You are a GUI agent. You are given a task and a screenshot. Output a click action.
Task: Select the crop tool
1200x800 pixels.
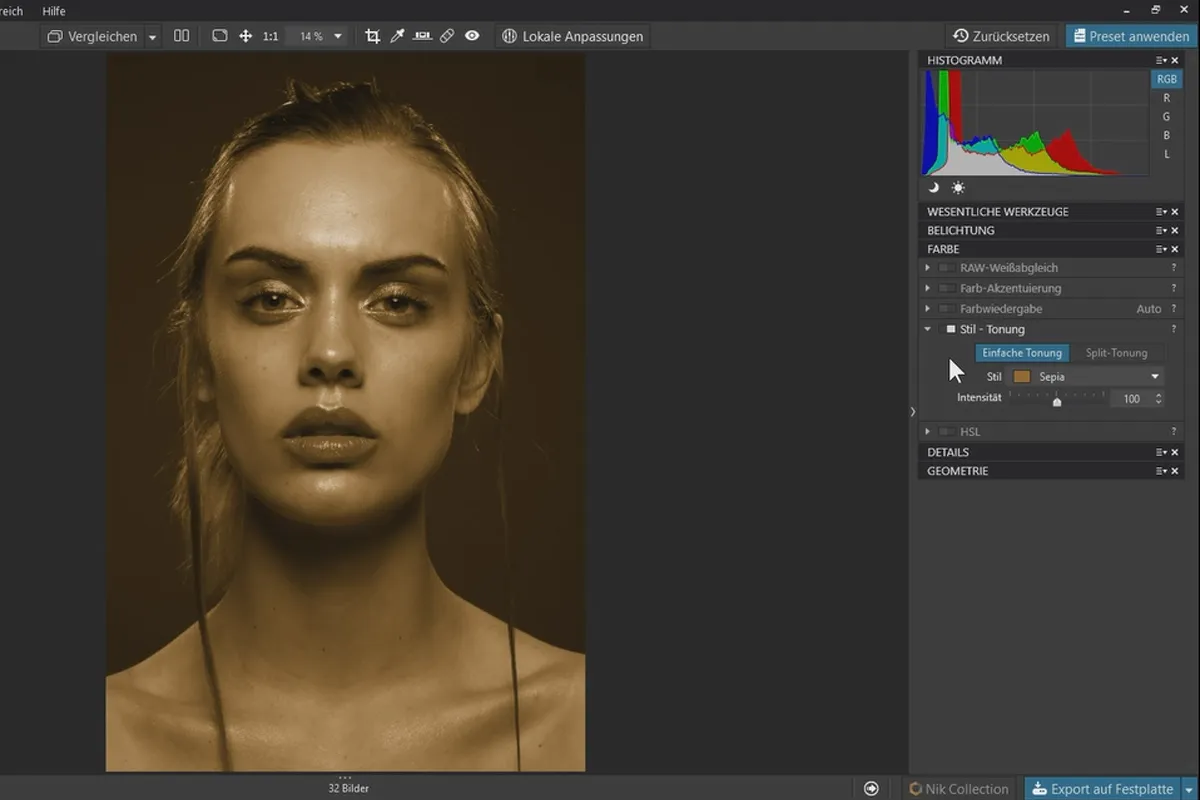[x=372, y=36]
